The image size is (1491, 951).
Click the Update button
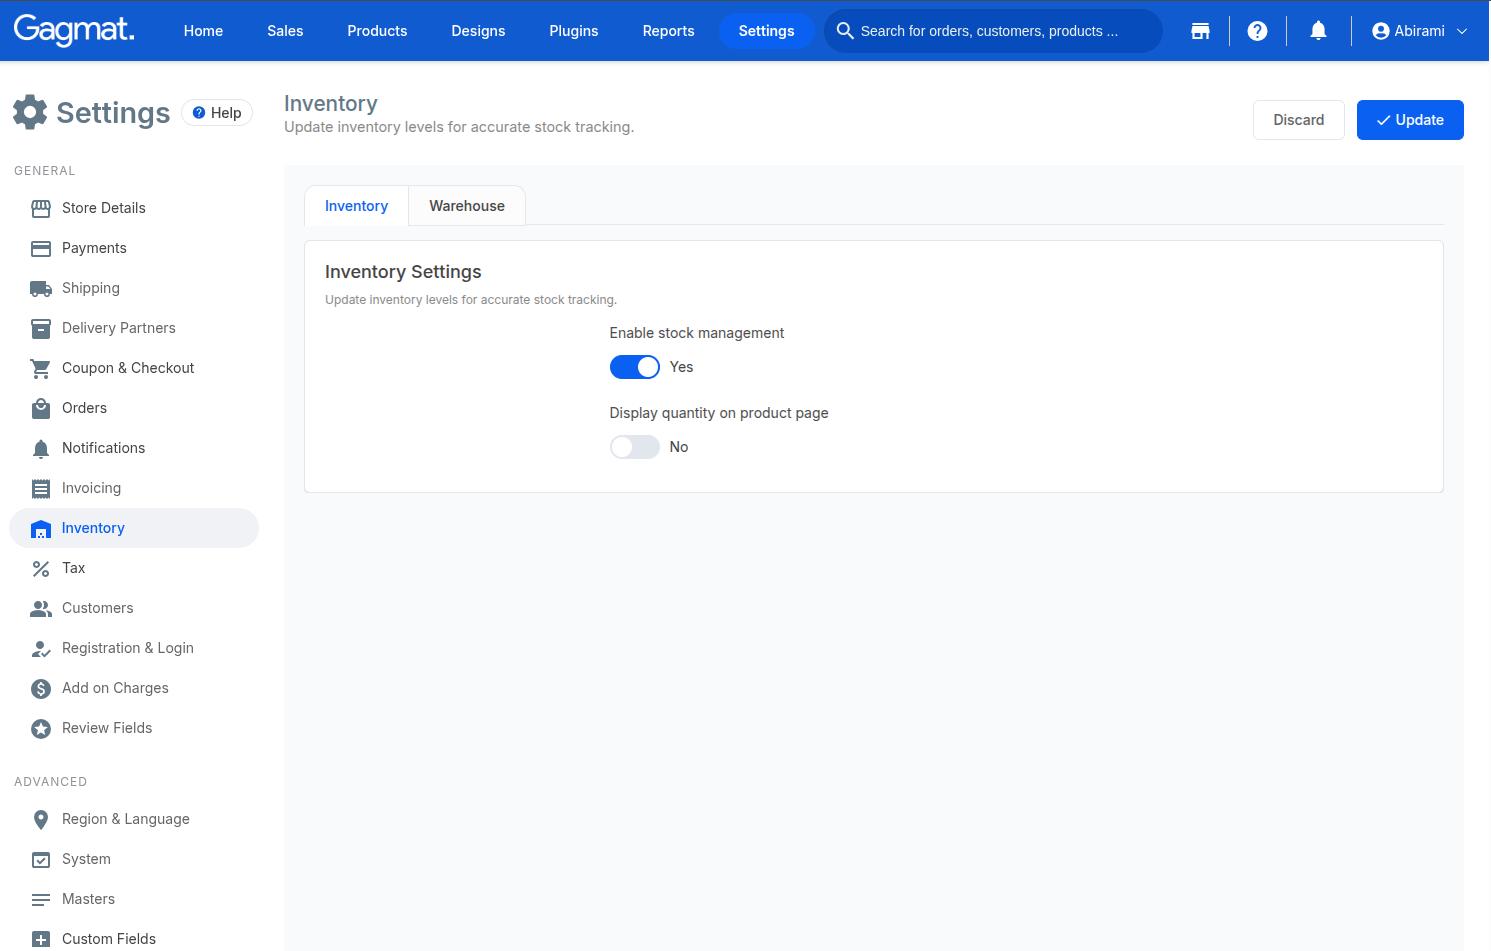coord(1410,120)
